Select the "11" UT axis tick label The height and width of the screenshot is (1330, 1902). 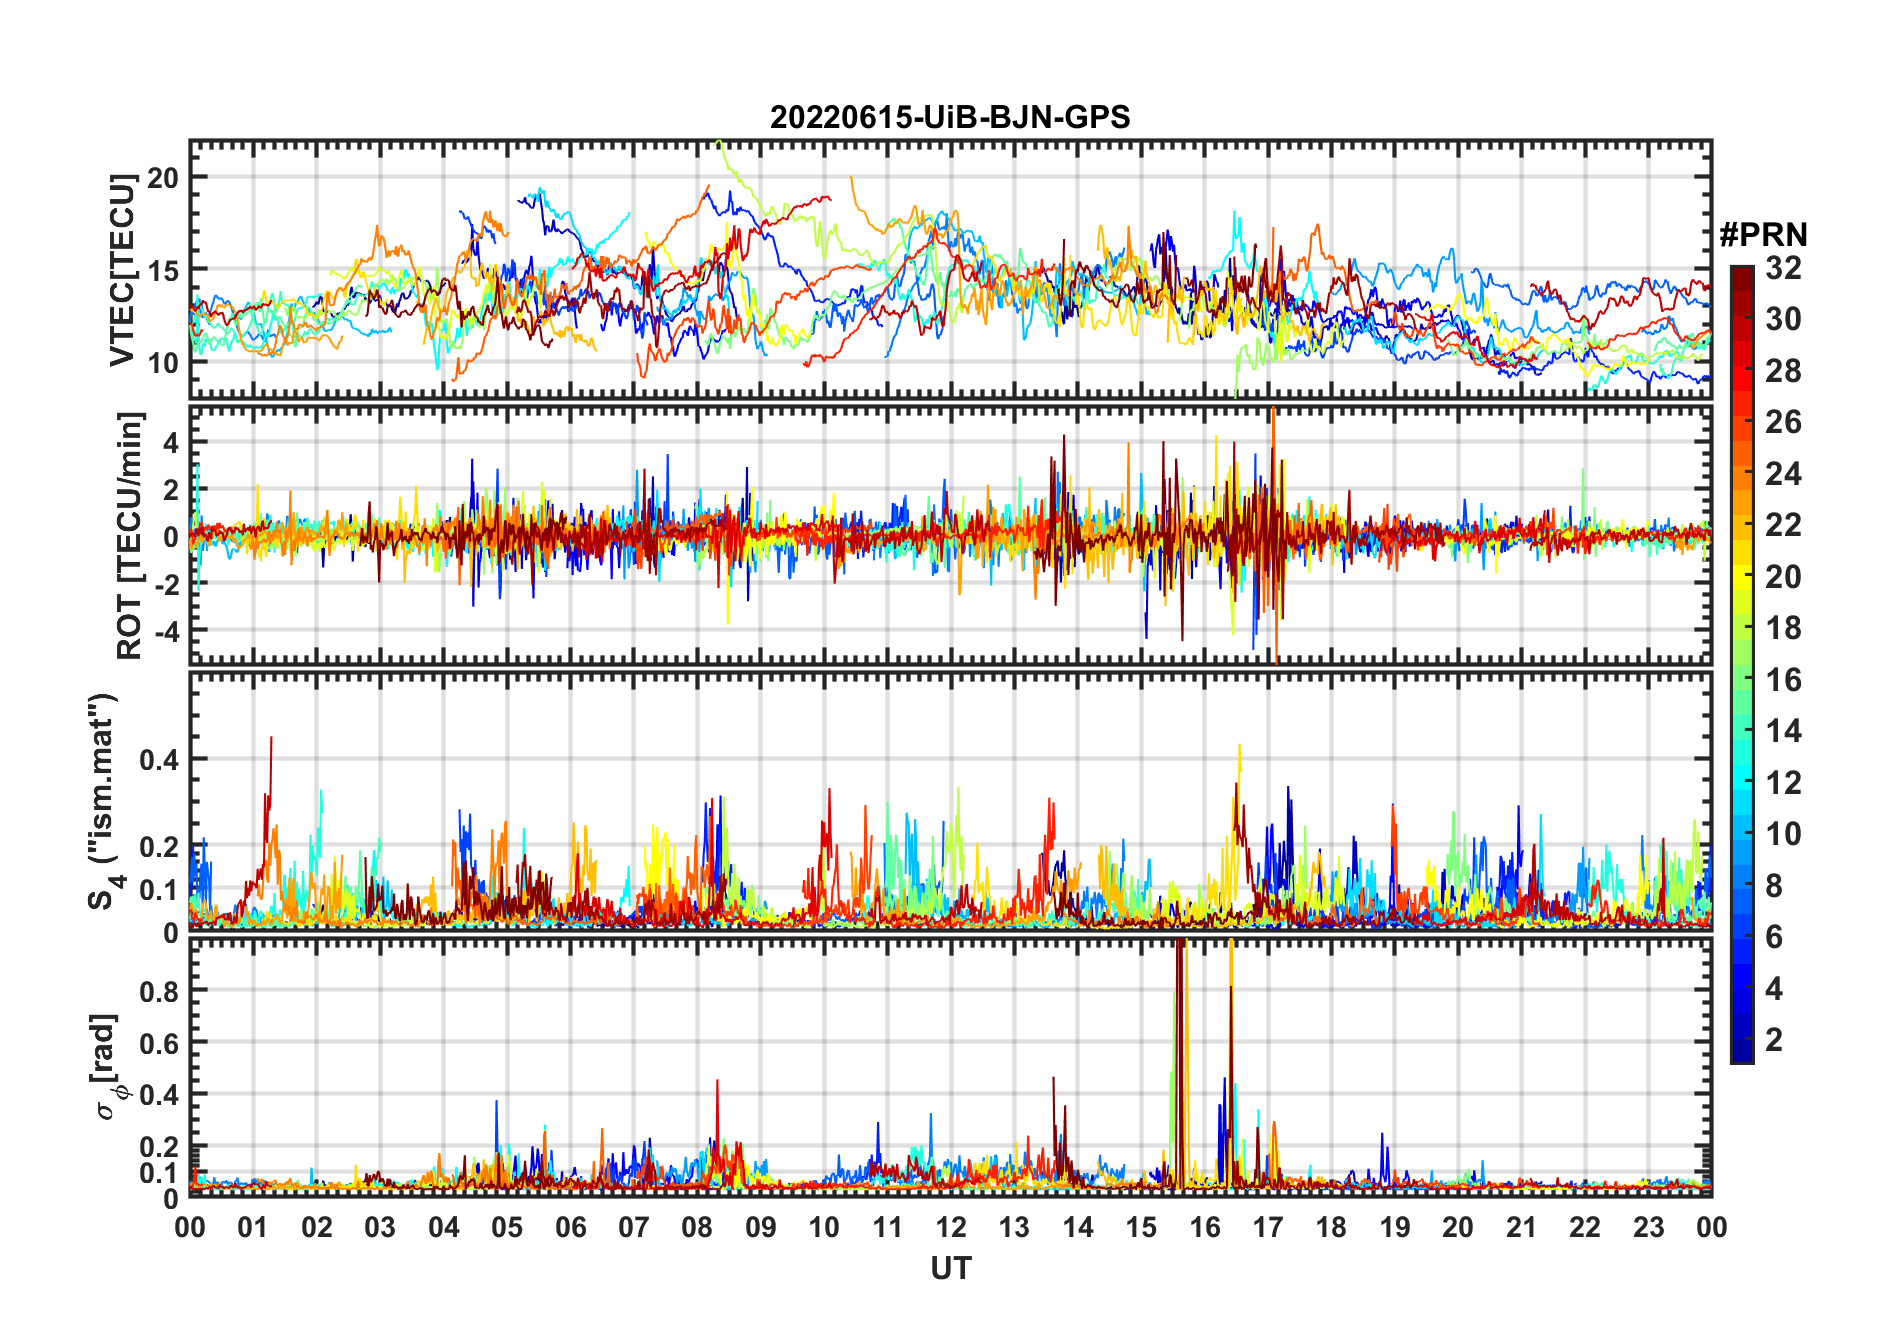tap(888, 1228)
